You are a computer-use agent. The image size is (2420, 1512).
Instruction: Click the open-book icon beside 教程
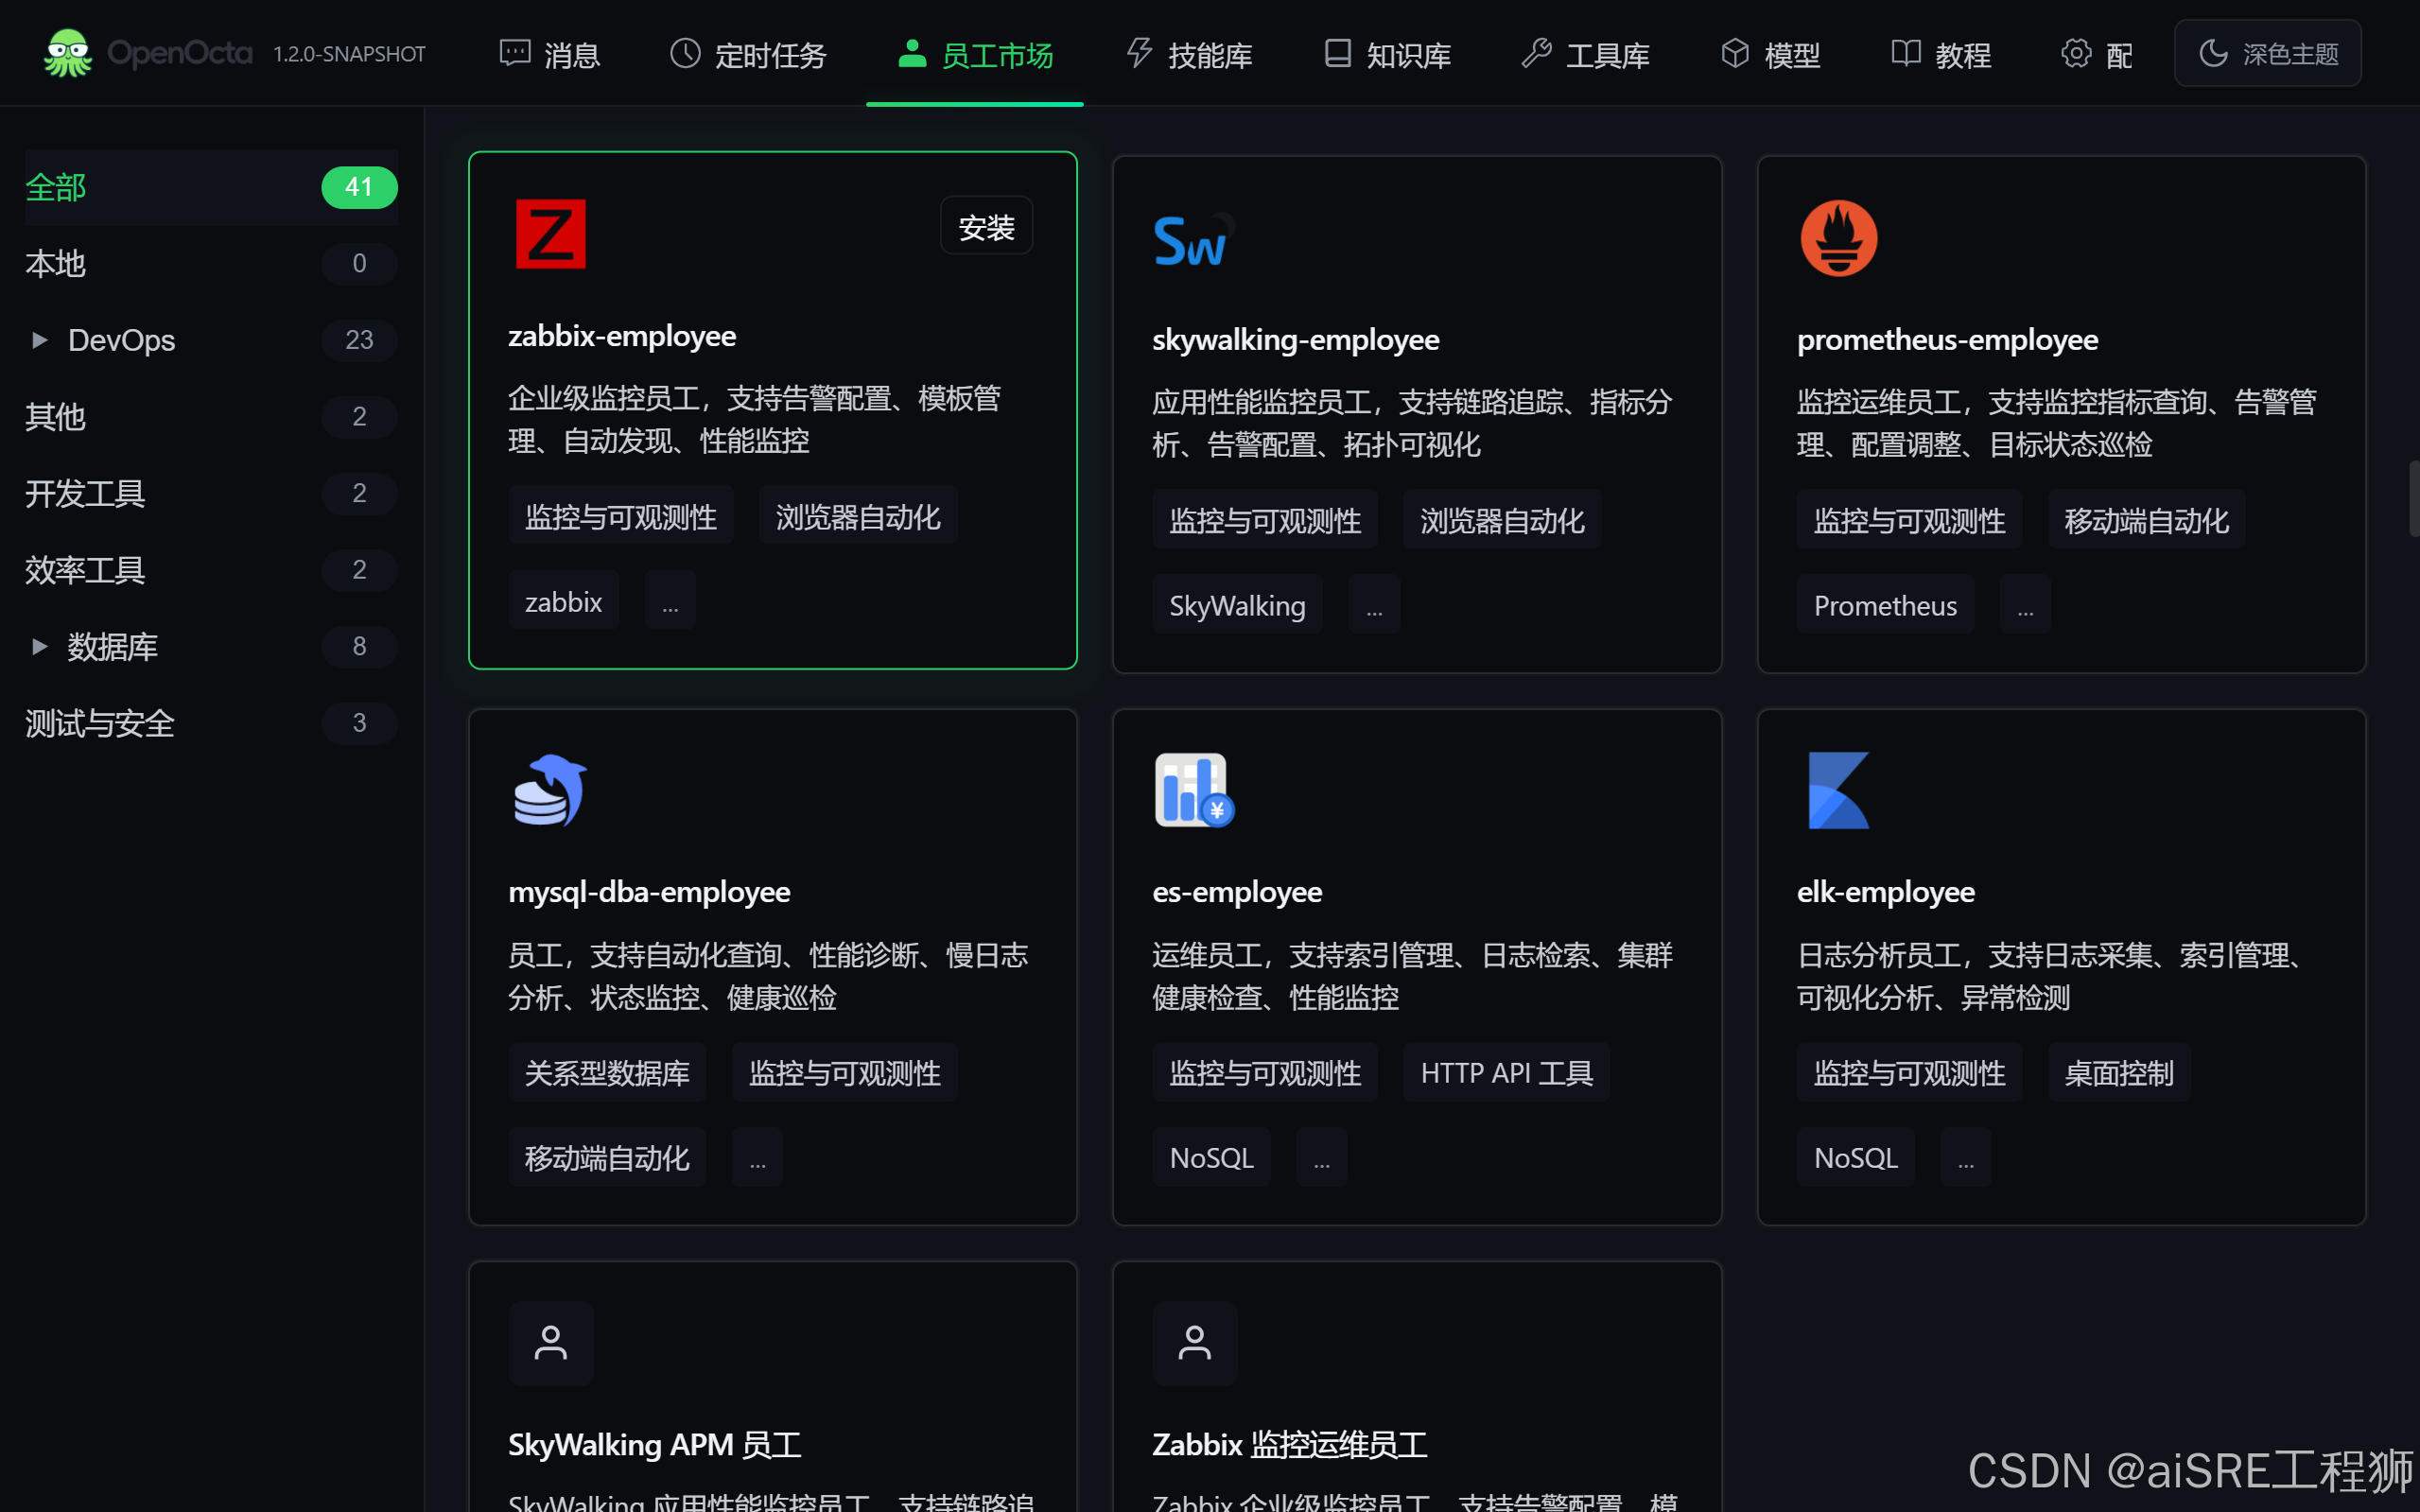(1905, 53)
